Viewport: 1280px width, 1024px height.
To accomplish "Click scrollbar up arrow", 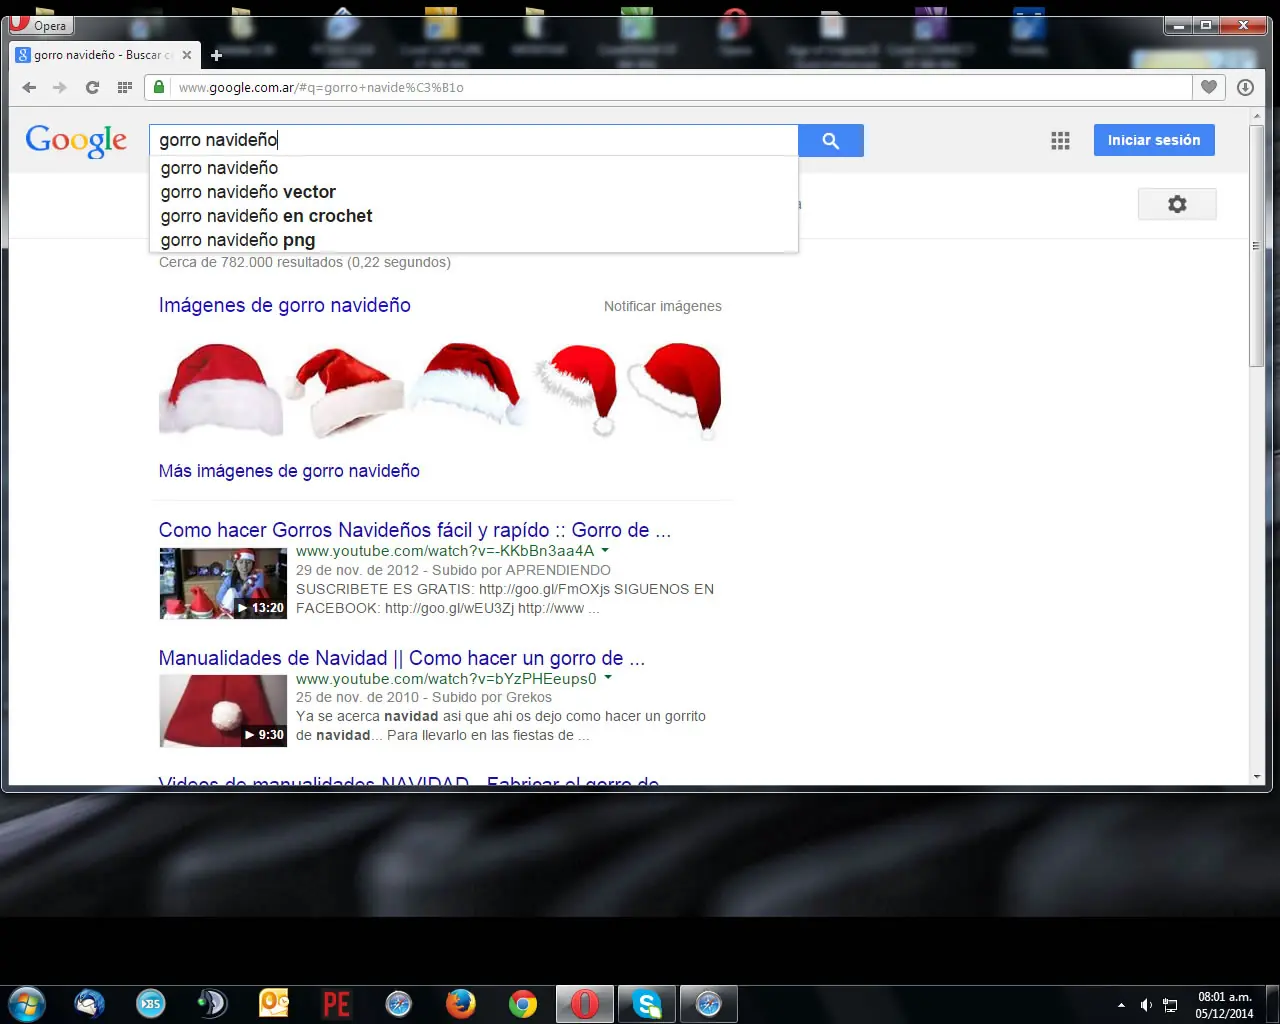I will pyautogui.click(x=1257, y=117).
